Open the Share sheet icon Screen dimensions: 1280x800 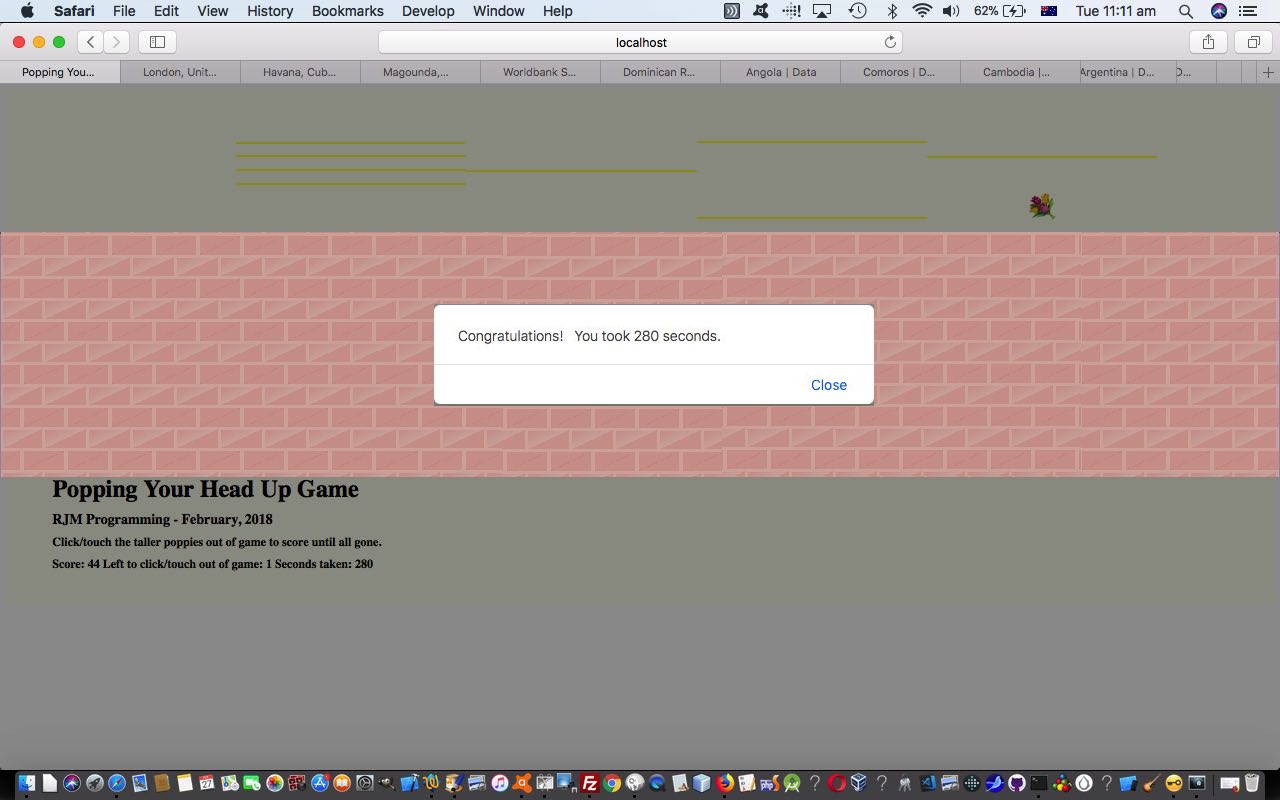pos(1208,42)
